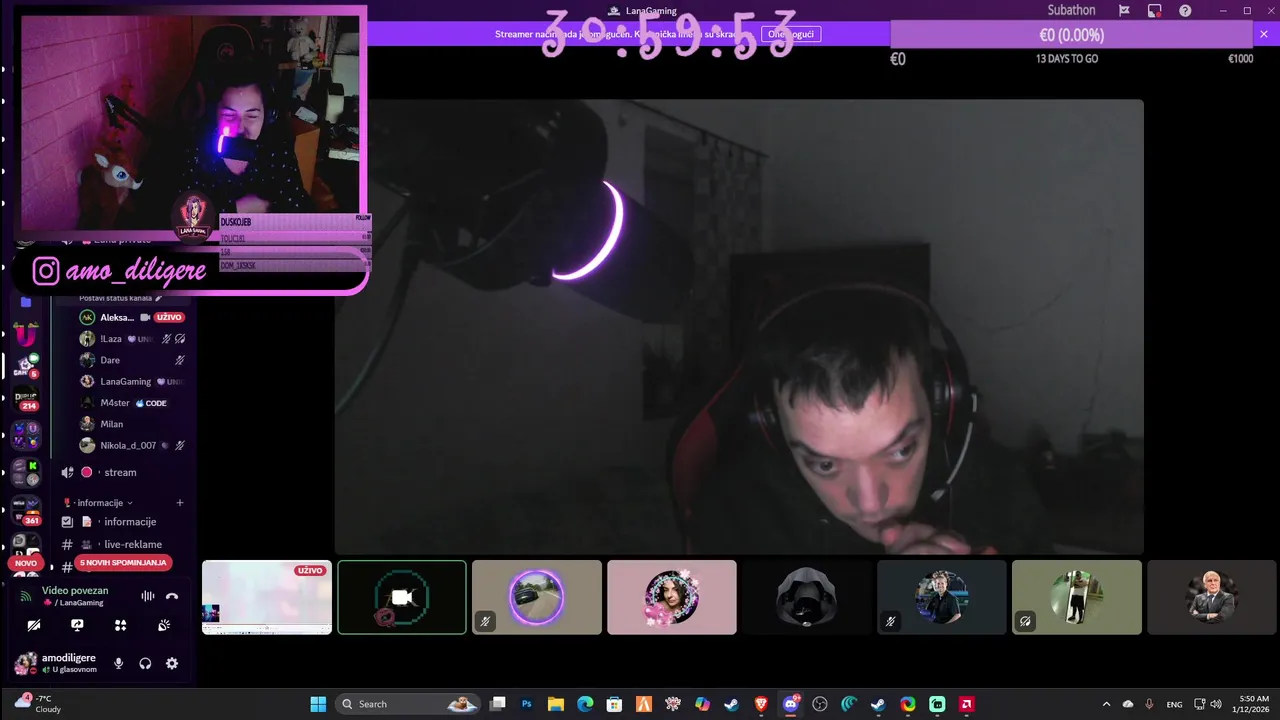Select the deafened green avatar tile

click(1077, 597)
